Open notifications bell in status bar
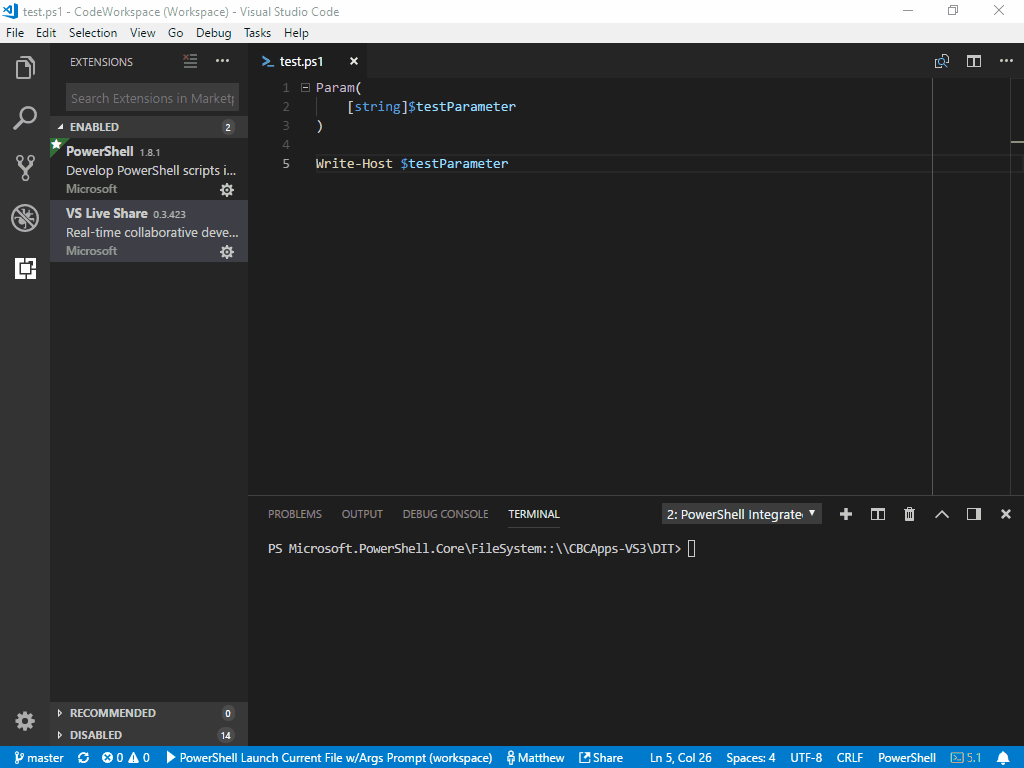1024x768 pixels. [x=1004, y=758]
